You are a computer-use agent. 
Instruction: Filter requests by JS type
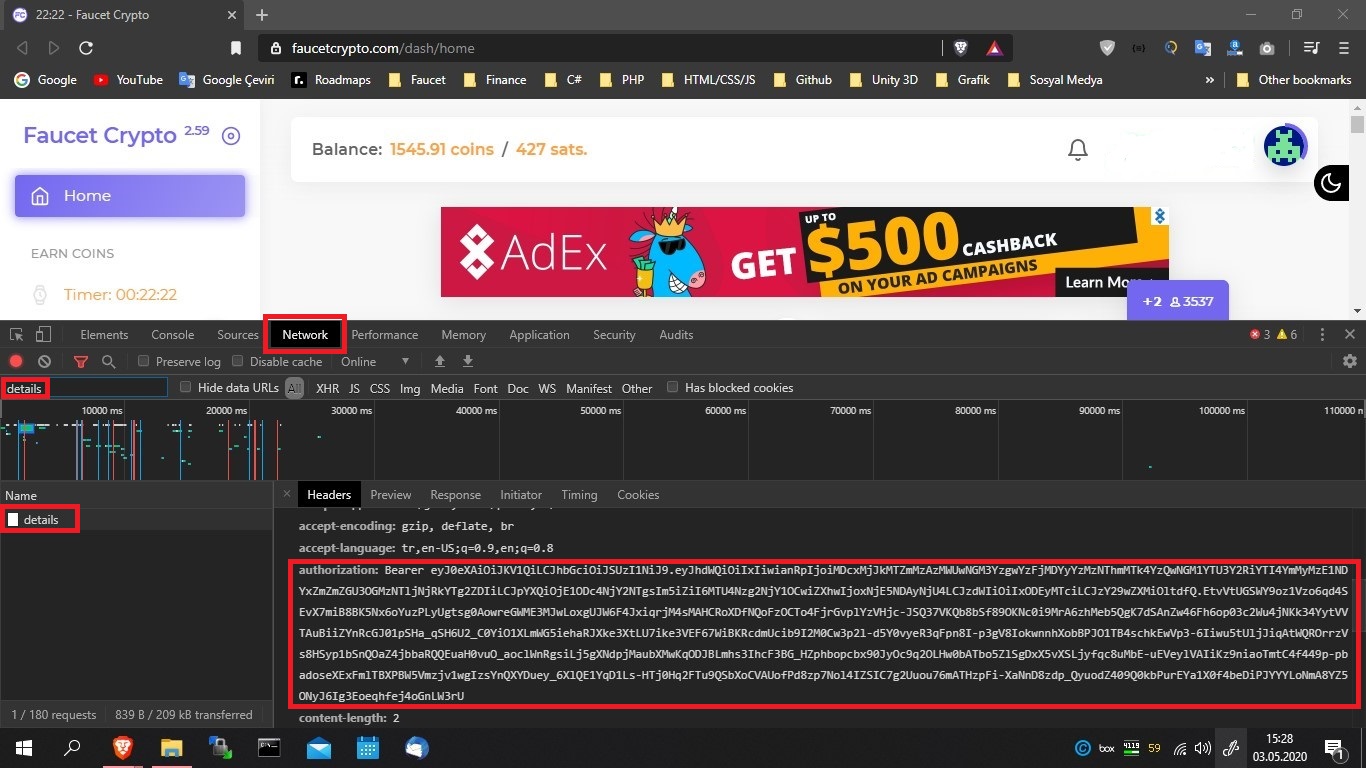tap(354, 388)
